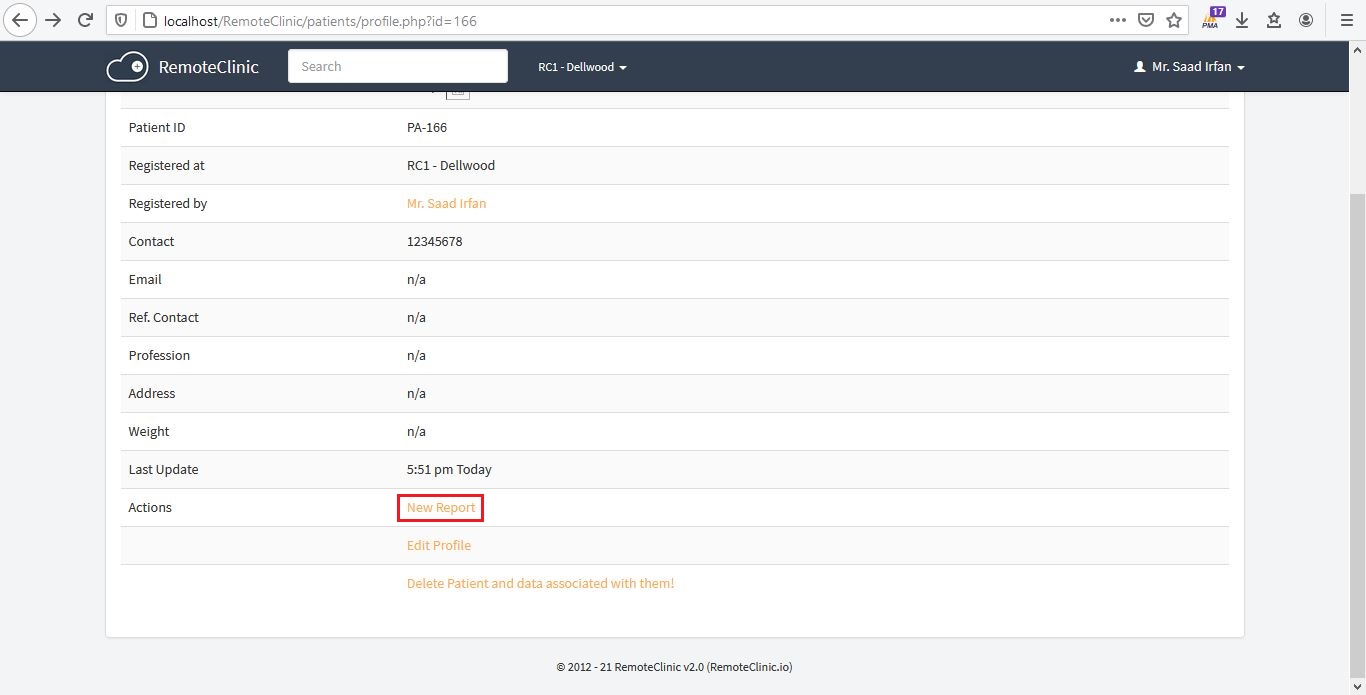Bookmark this page with the star
Image resolution: width=1366 pixels, height=695 pixels.
[1174, 20]
